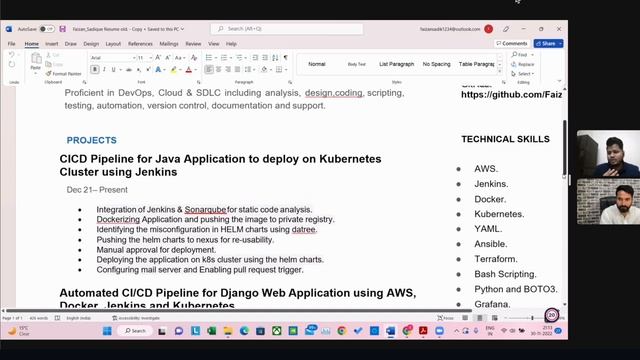
Task: Click the Bullets list icon
Action: click(x=209, y=58)
